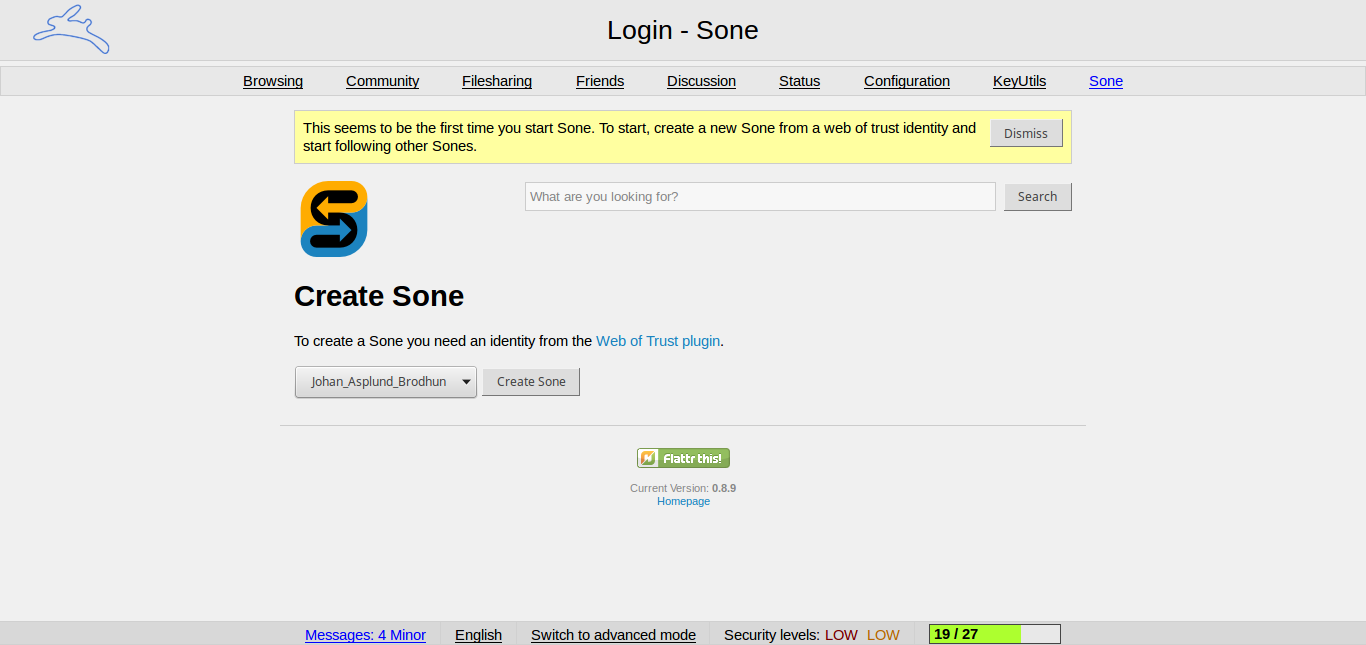The width and height of the screenshot is (1366, 645).
Task: Open the Sone menu item
Action: click(1106, 81)
